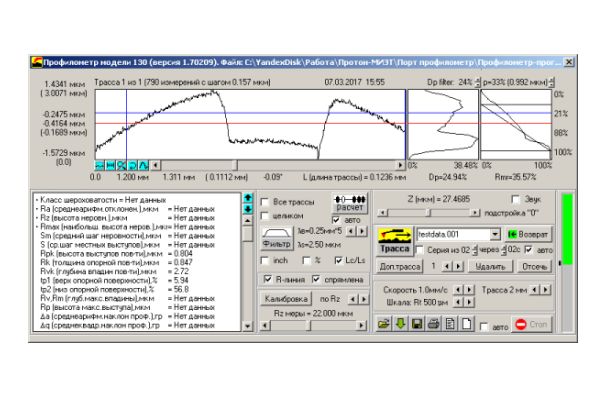This screenshot has height=400, width=600.
Task: Click right arrow after Доп.трасса number 1
Action: click(x=459, y=266)
